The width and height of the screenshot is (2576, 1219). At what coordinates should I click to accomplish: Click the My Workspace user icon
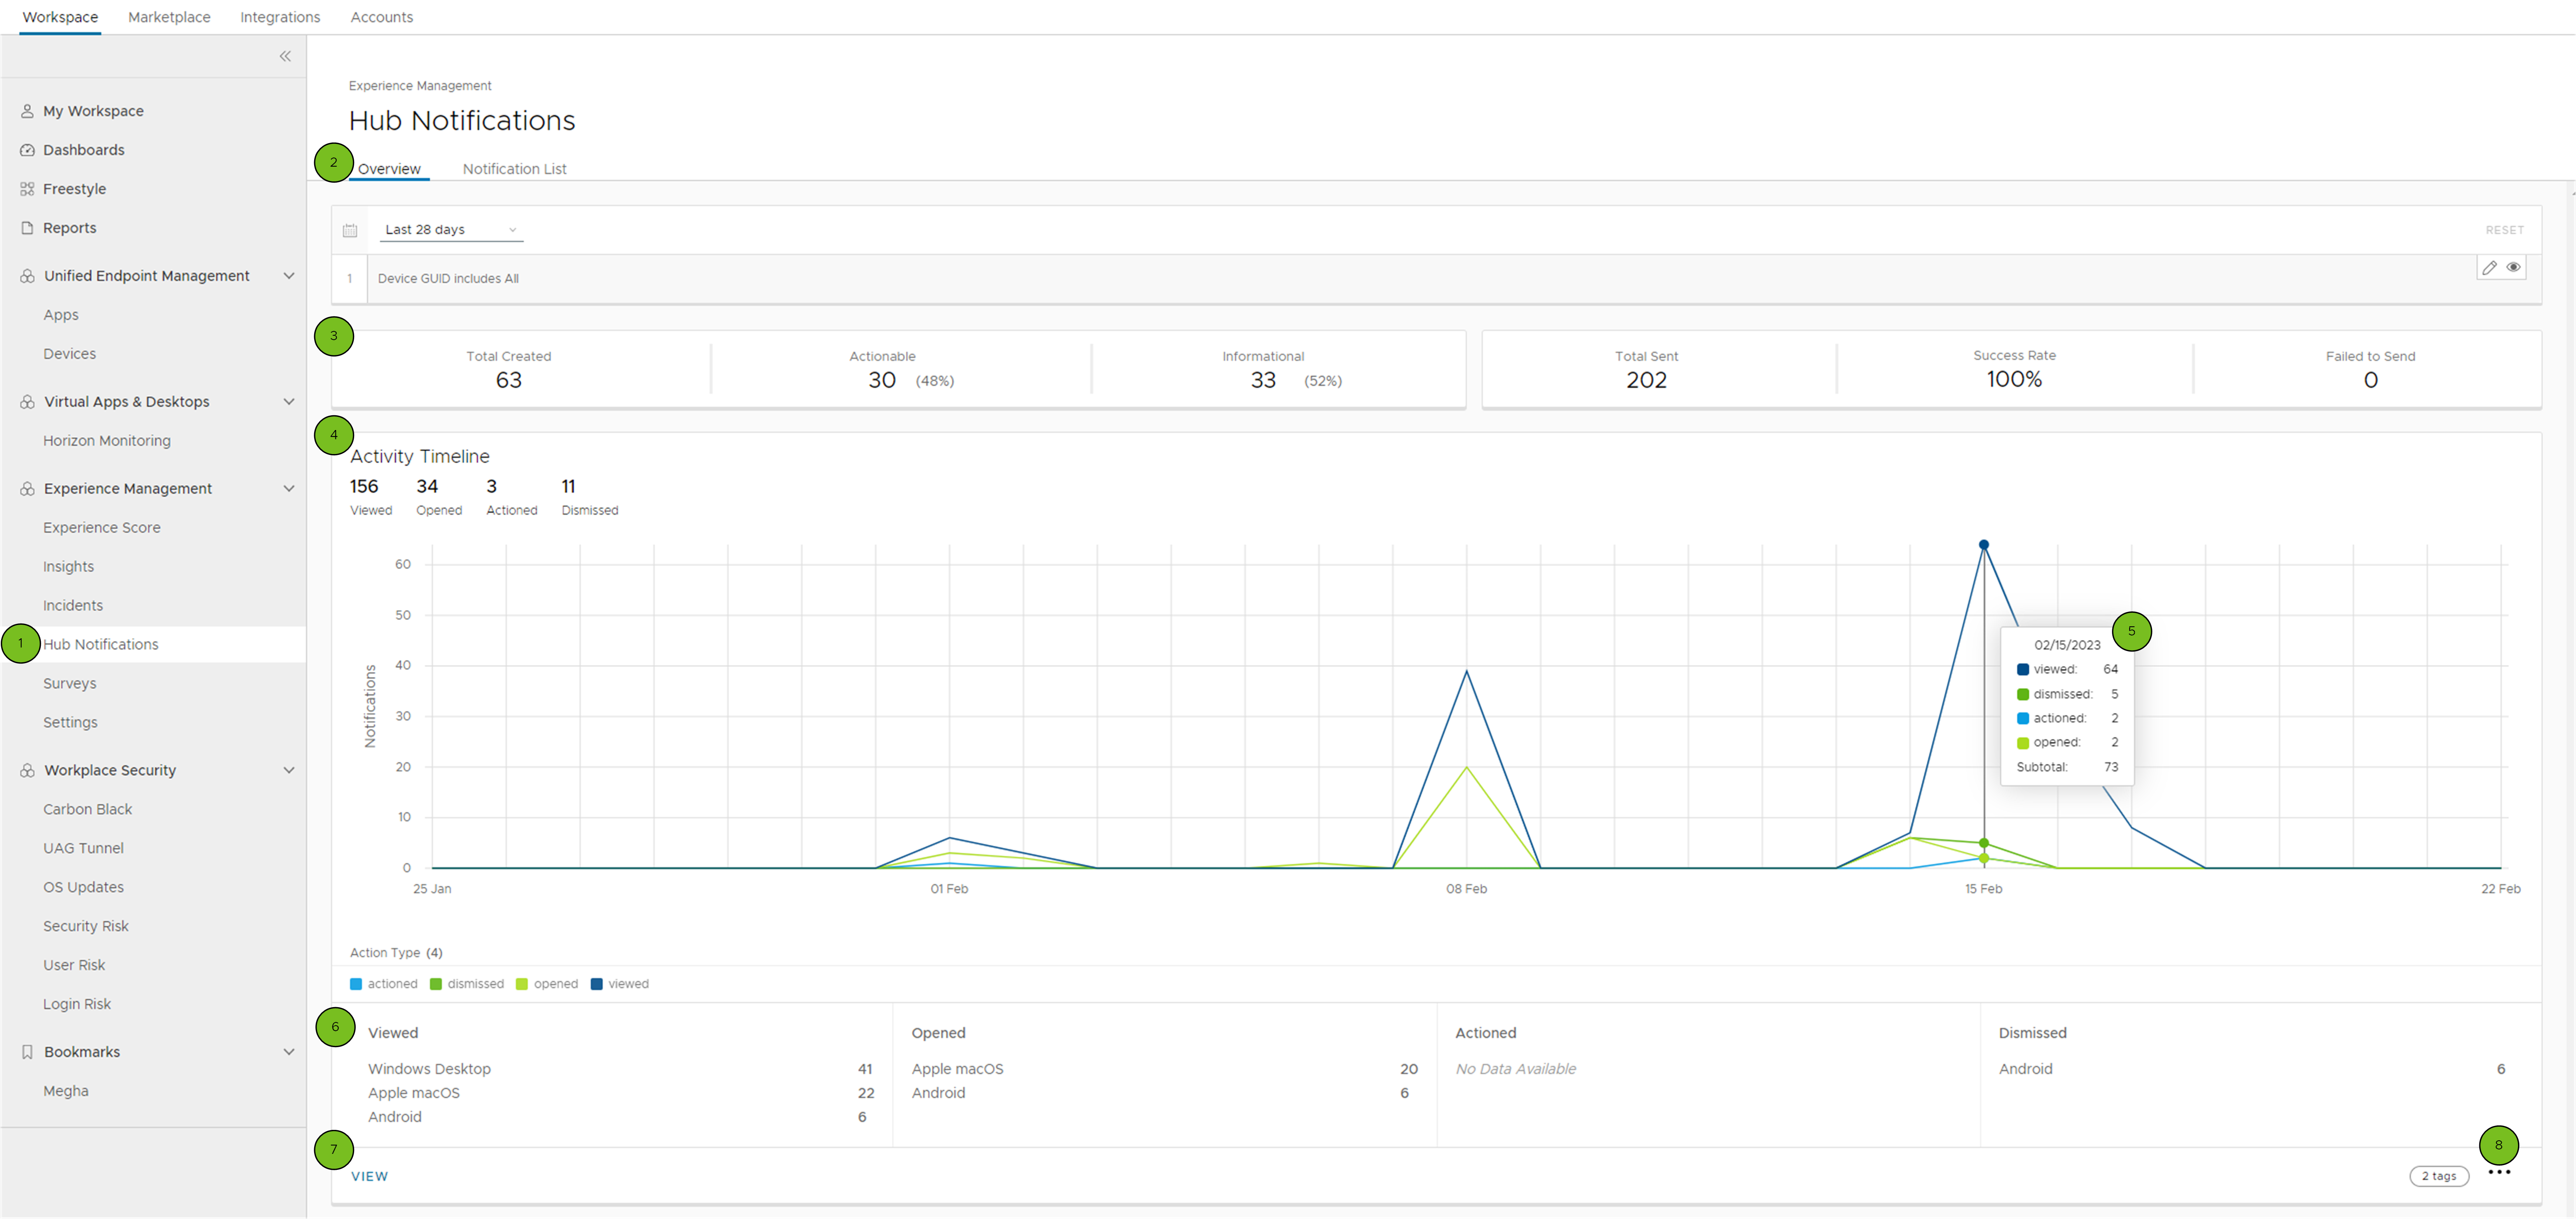coord(27,111)
